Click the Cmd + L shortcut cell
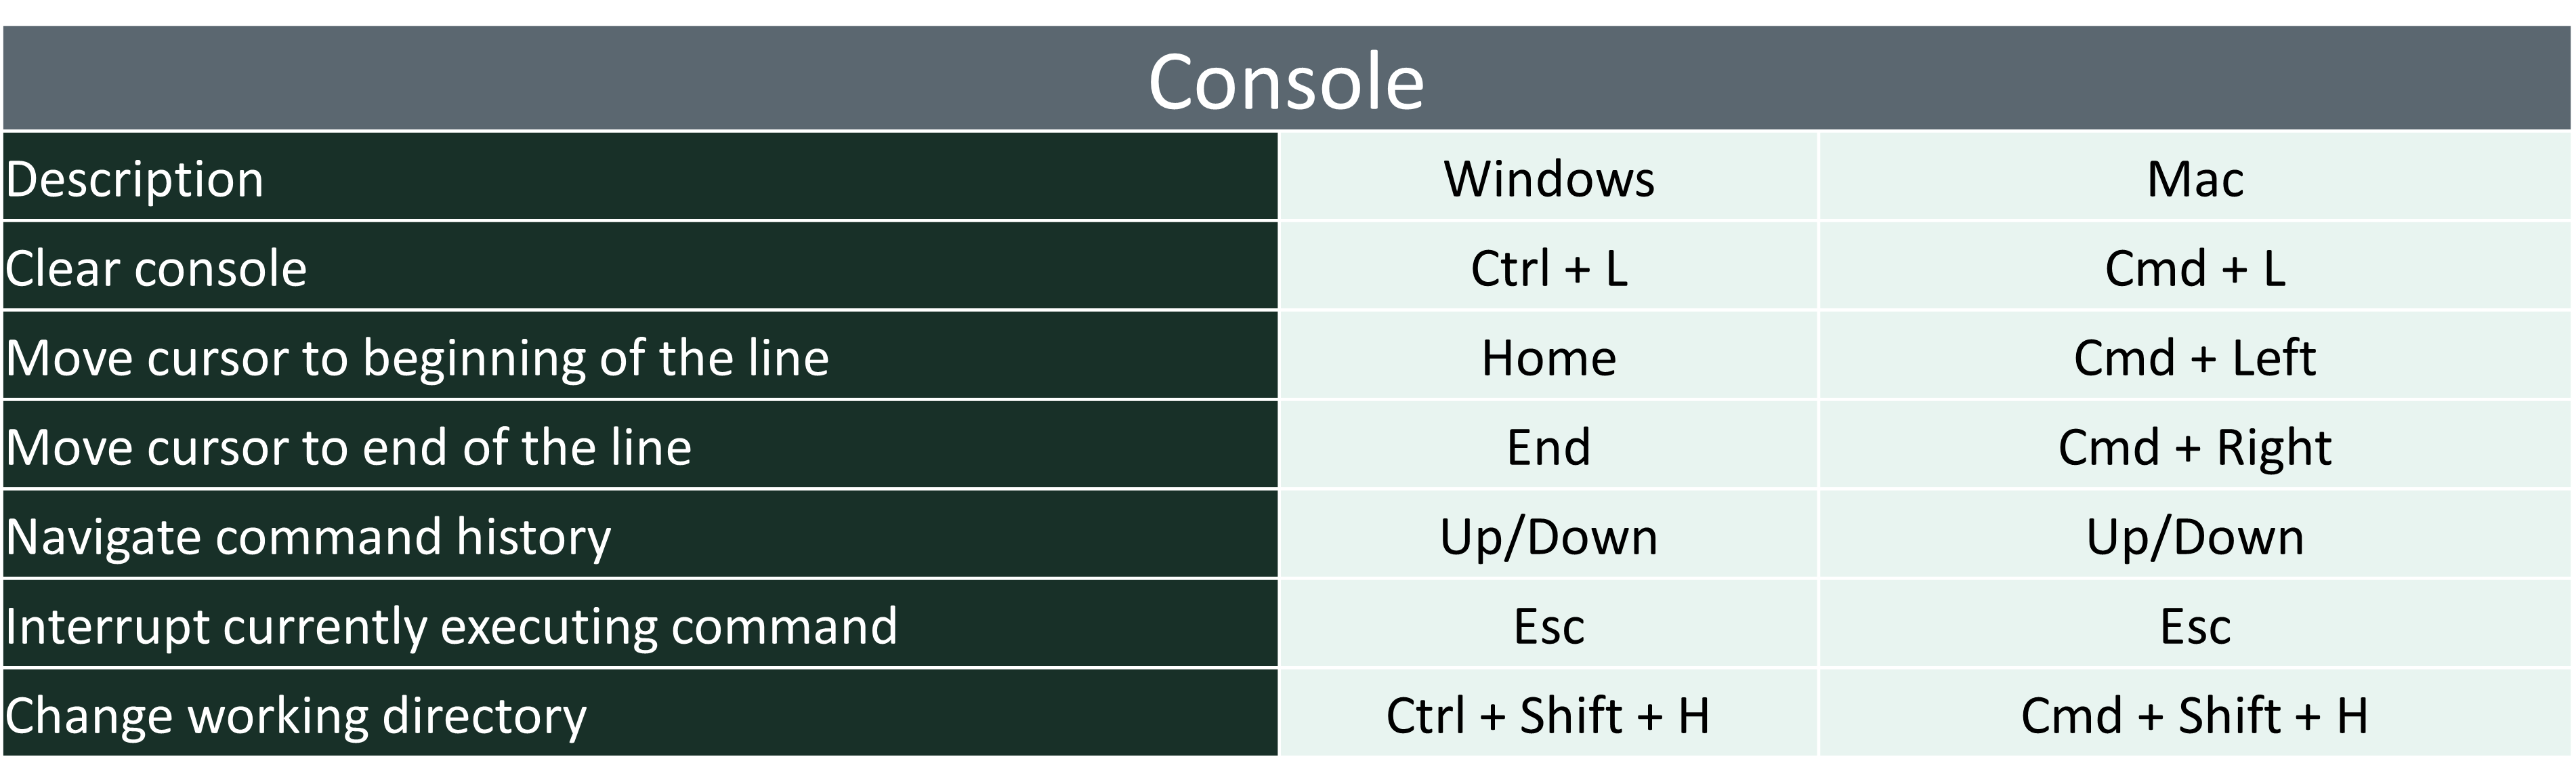This screenshot has height=782, width=2576. (2195, 265)
